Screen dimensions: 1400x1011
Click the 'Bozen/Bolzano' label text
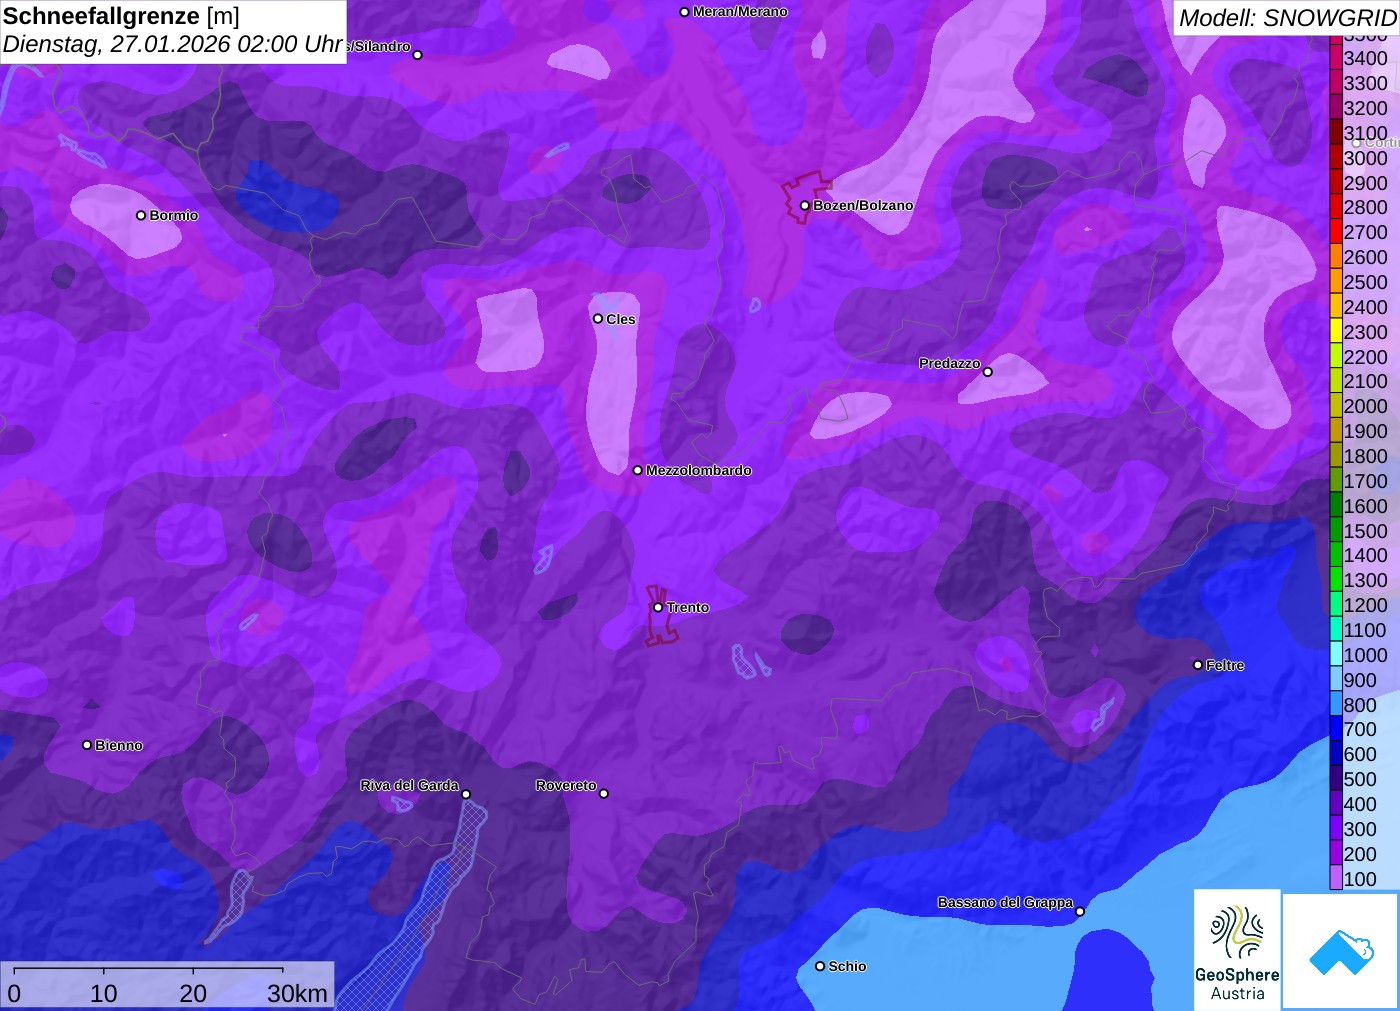(863, 205)
